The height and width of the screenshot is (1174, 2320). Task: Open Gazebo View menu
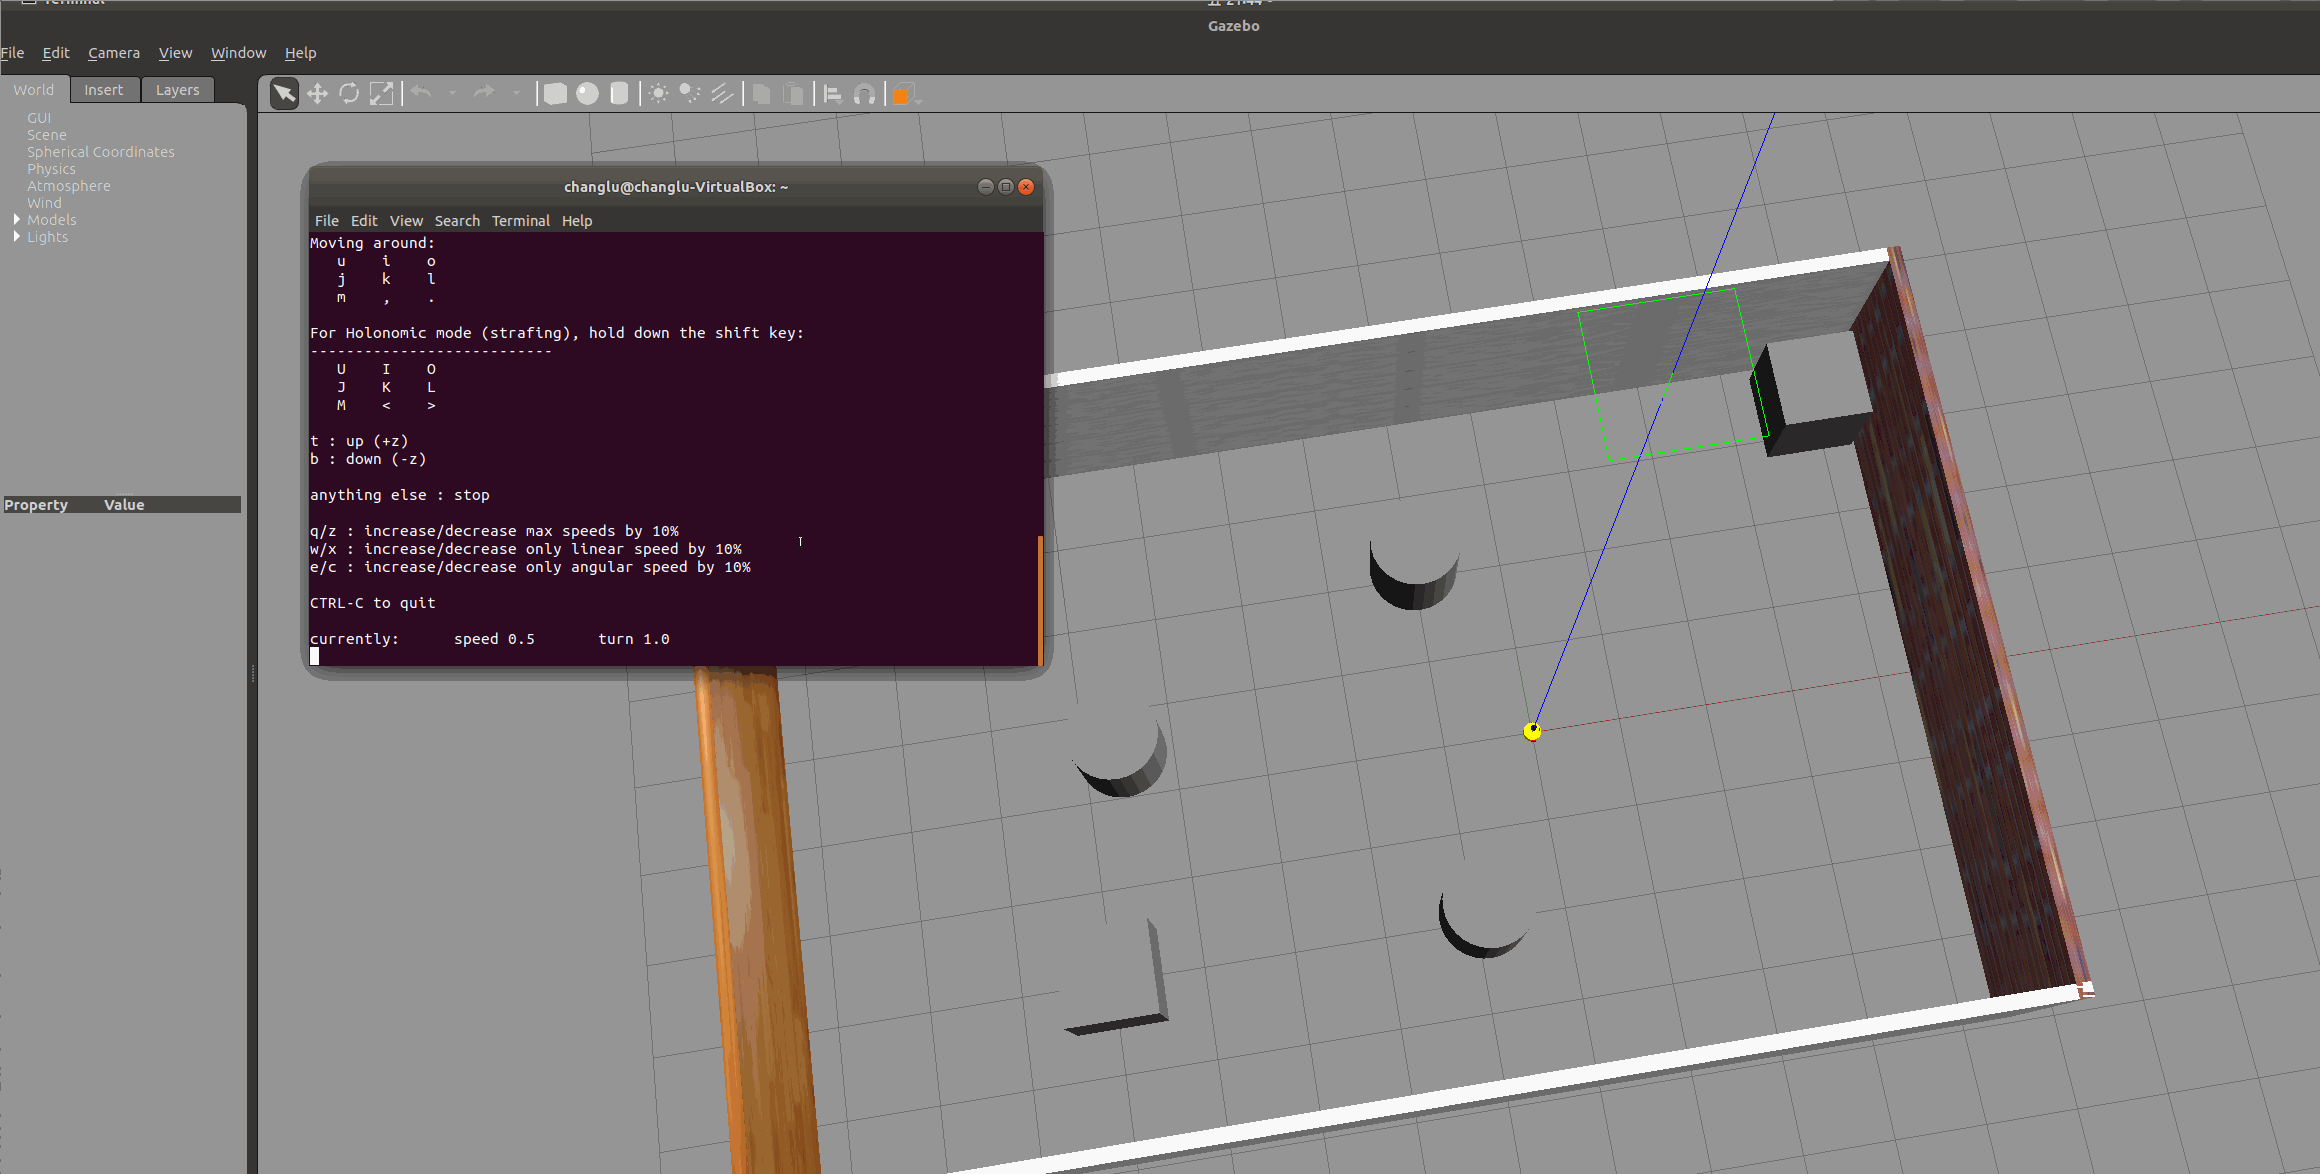coord(175,53)
